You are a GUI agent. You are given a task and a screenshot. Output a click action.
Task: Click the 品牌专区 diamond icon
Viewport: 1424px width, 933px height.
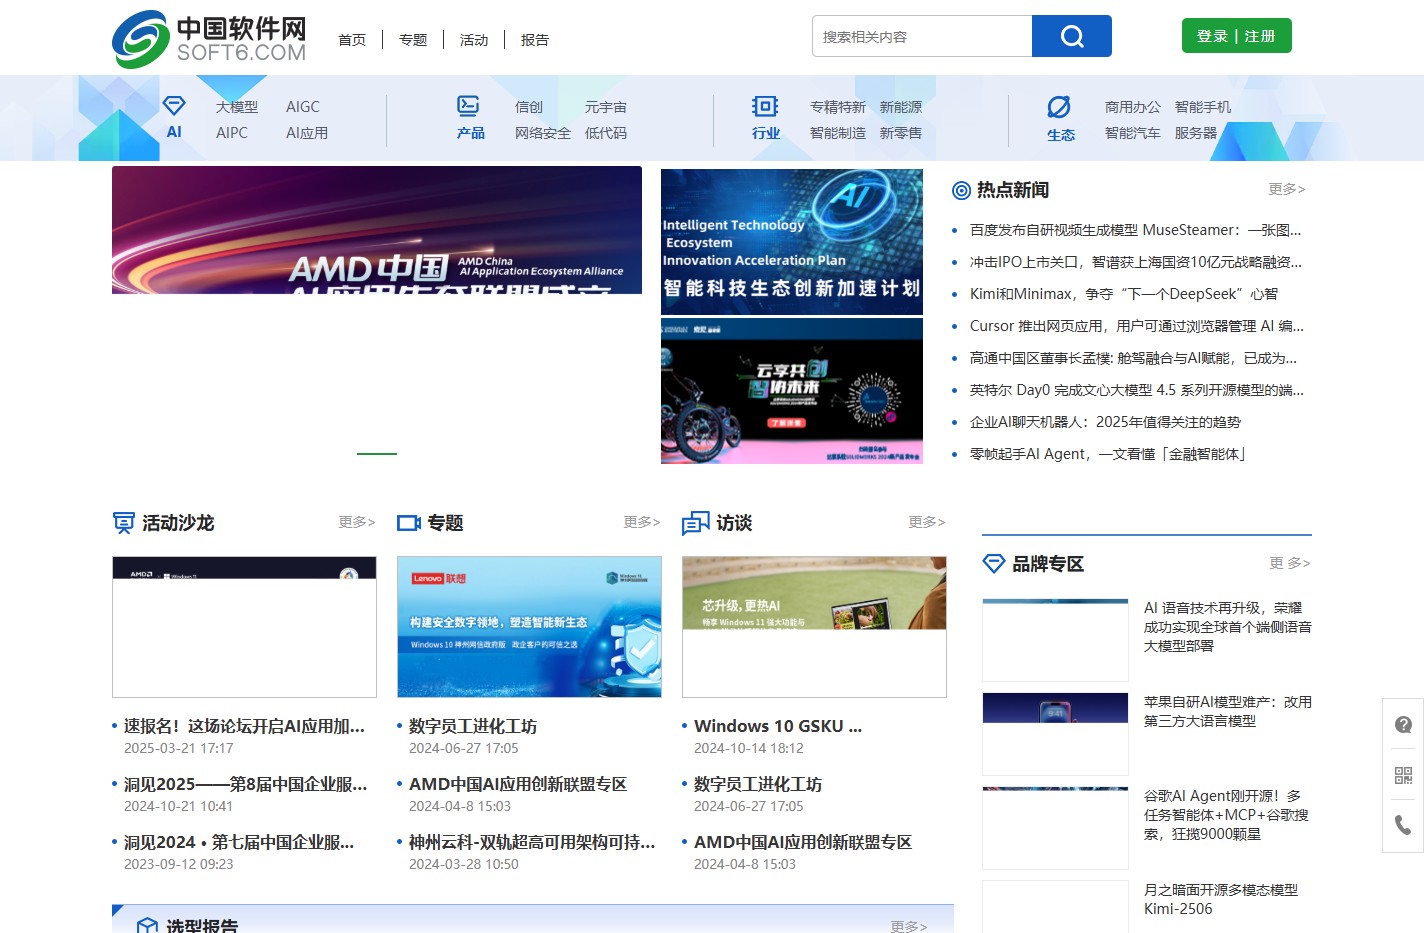coord(994,564)
